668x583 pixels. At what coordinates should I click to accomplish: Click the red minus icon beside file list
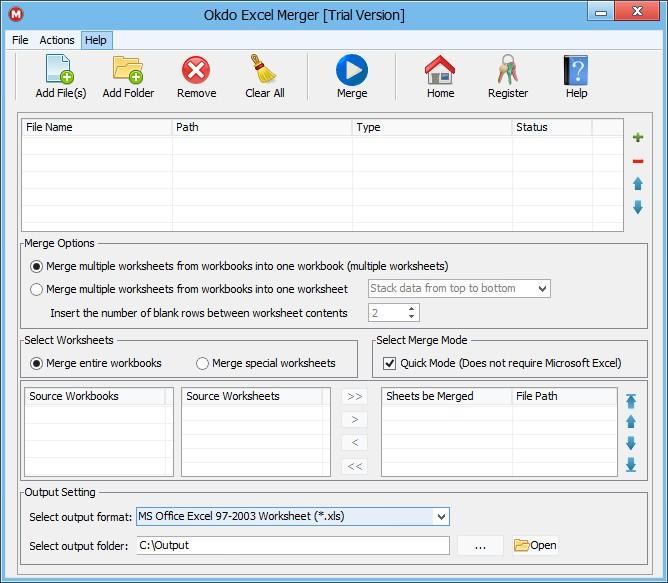click(x=638, y=161)
